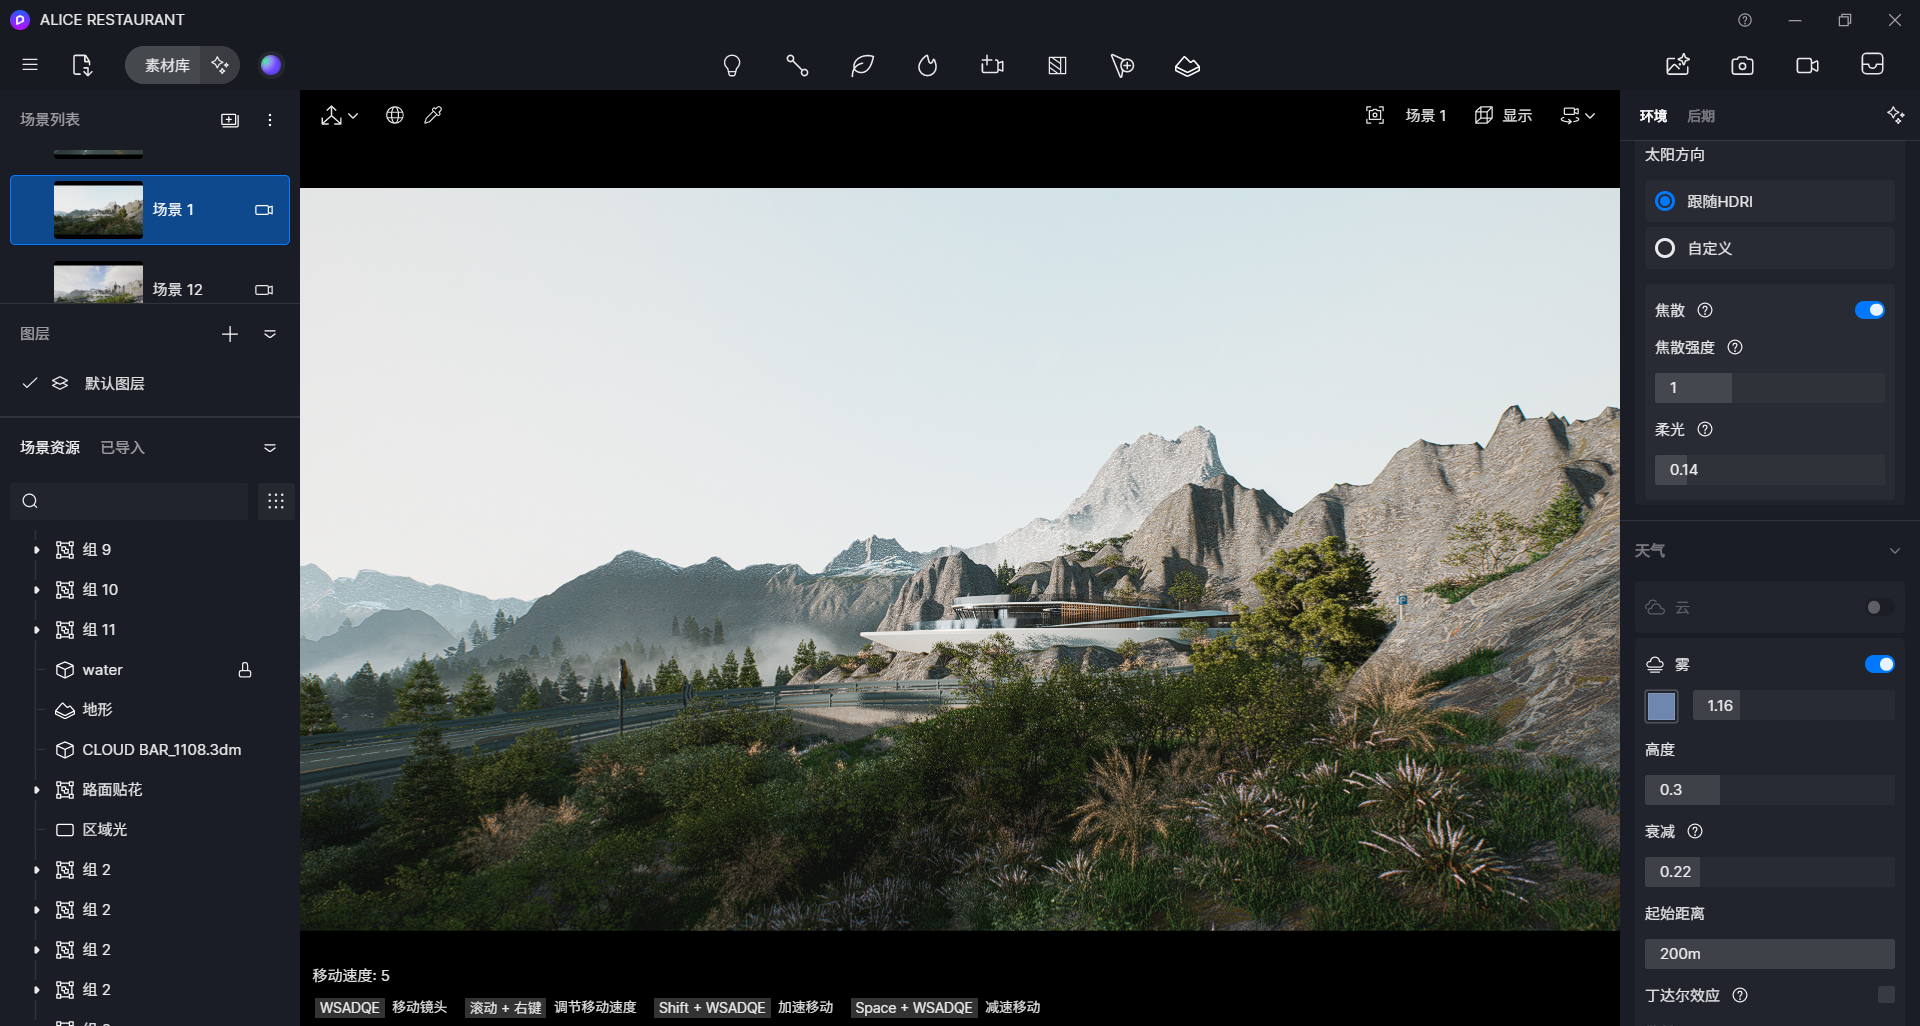This screenshot has height=1026, width=1920.
Task: Select the camera animation tool icon
Action: click(x=992, y=66)
